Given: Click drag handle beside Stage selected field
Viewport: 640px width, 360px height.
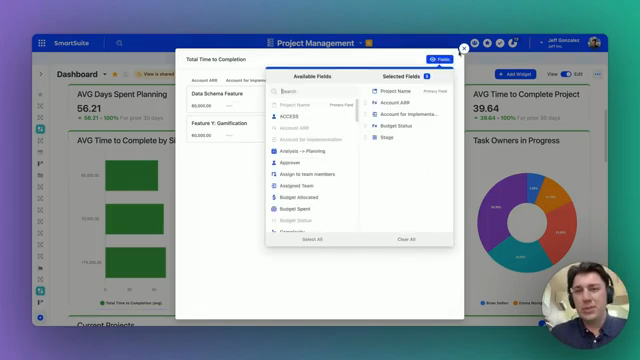Looking at the screenshot, I should click(x=365, y=138).
